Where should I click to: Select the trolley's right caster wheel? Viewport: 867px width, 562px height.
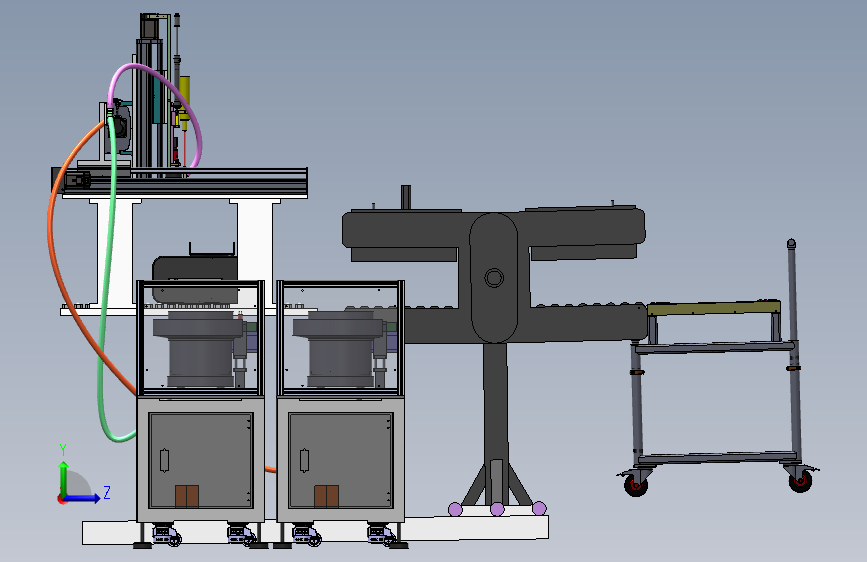click(800, 481)
